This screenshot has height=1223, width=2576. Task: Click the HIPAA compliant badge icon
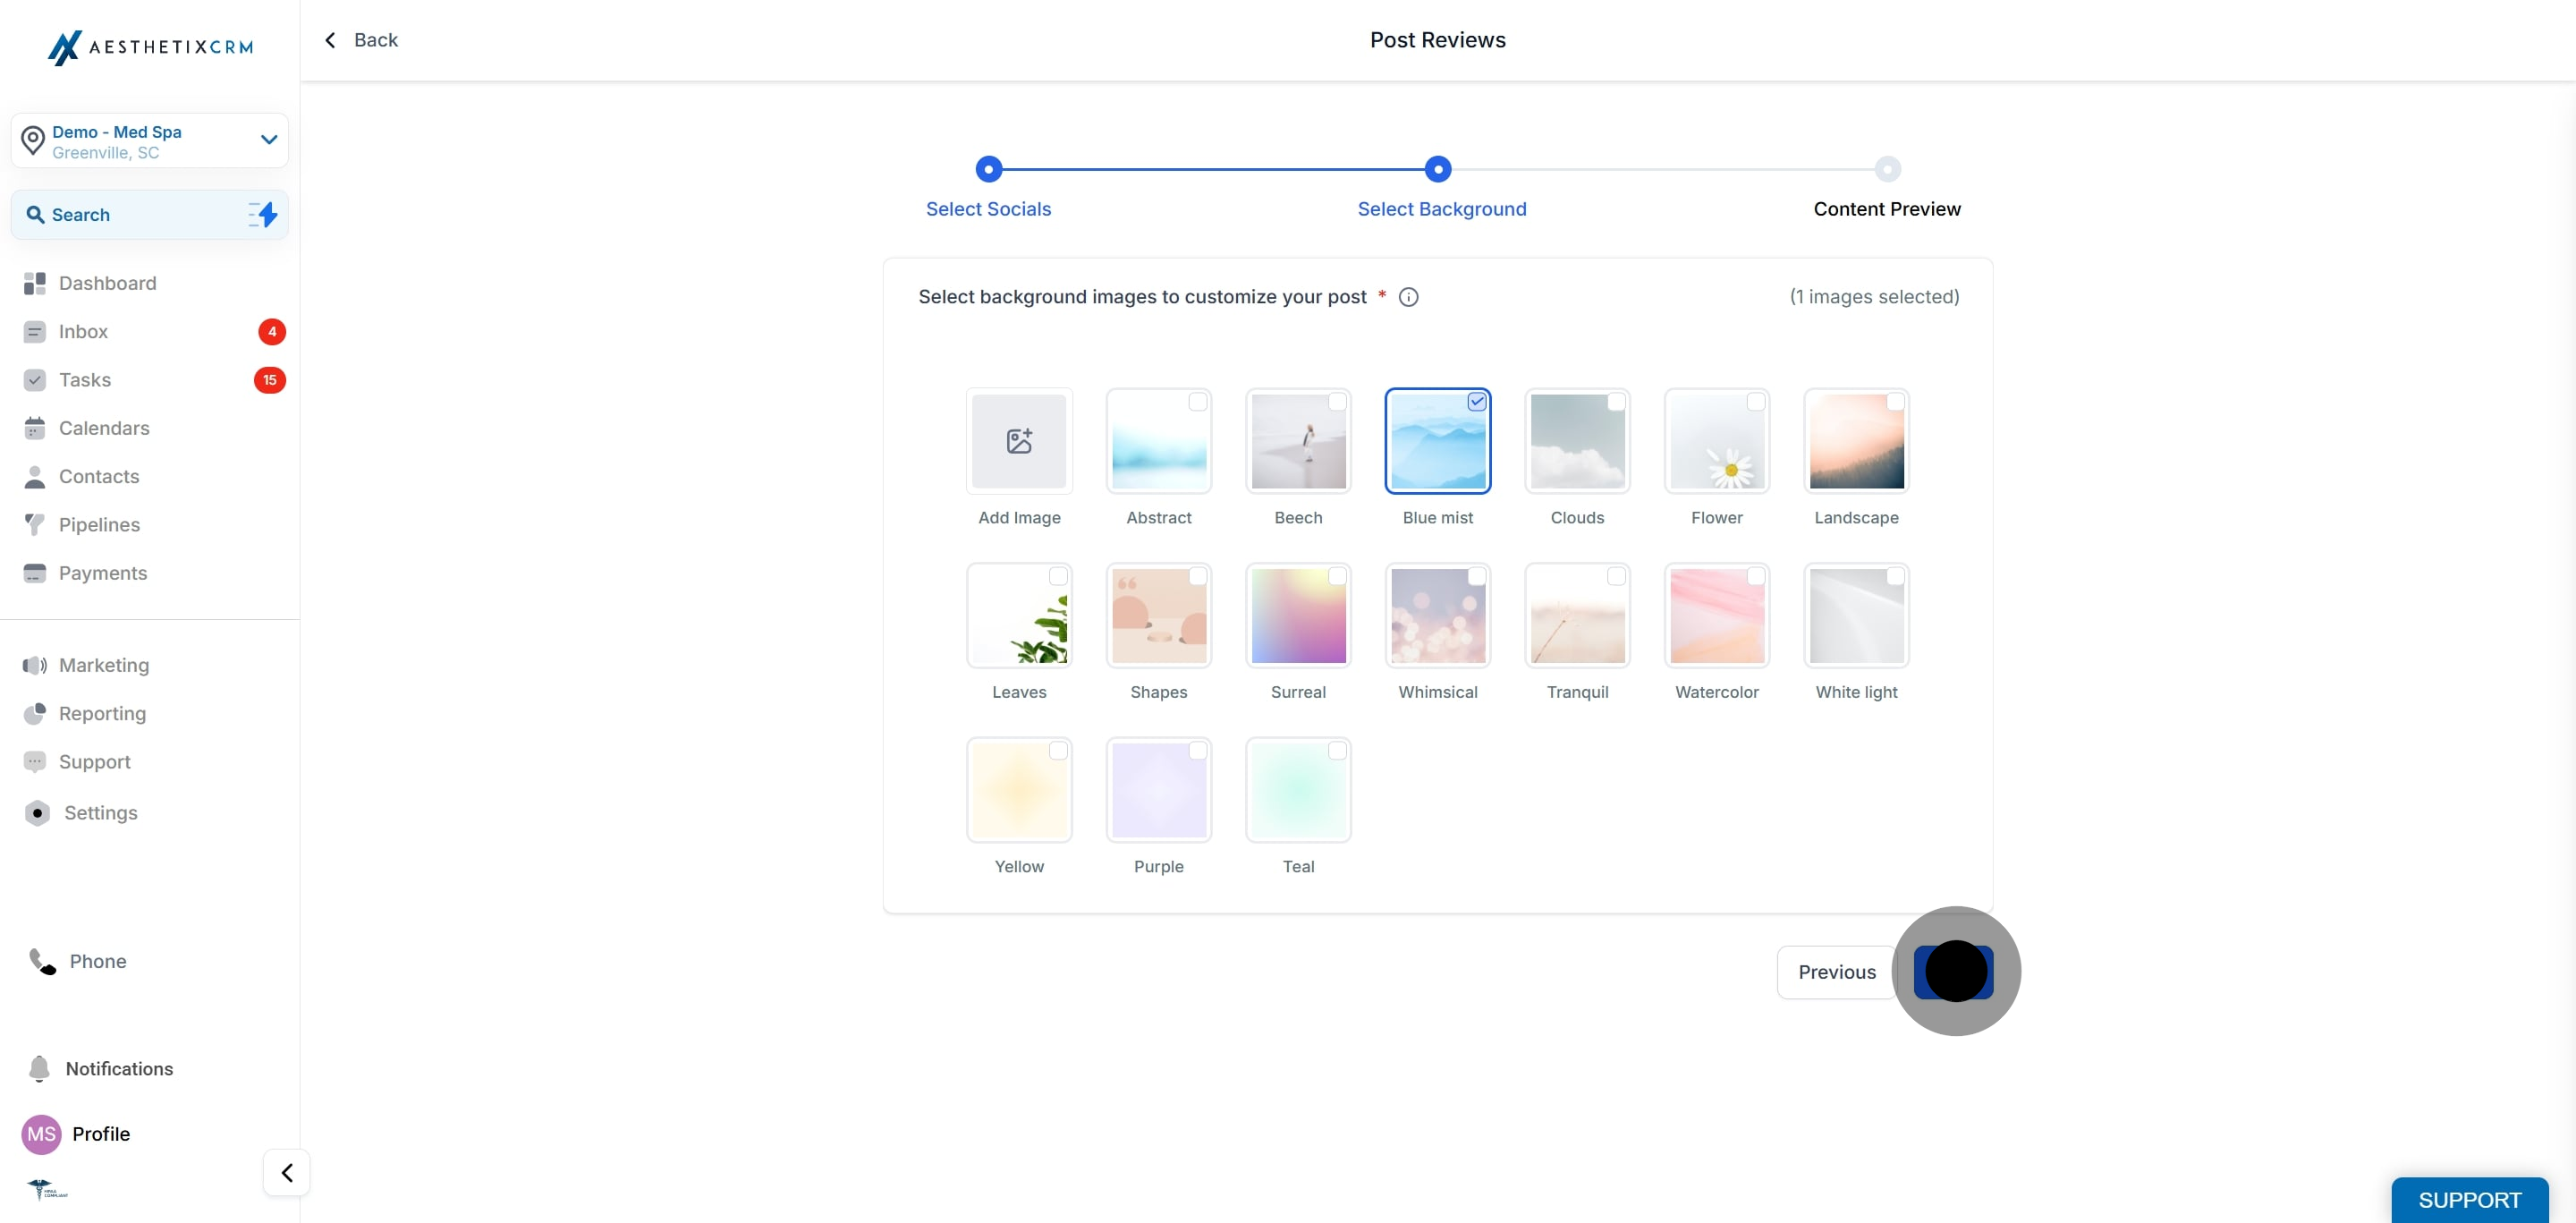(x=47, y=1189)
